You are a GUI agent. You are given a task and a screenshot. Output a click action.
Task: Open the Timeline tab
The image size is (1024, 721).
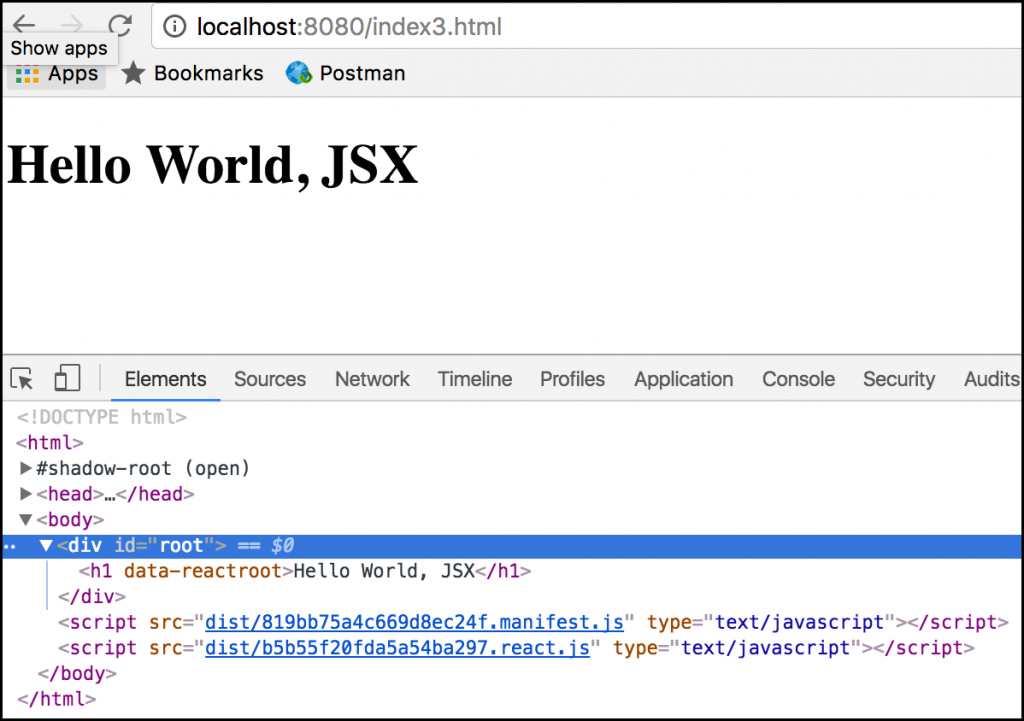click(475, 379)
